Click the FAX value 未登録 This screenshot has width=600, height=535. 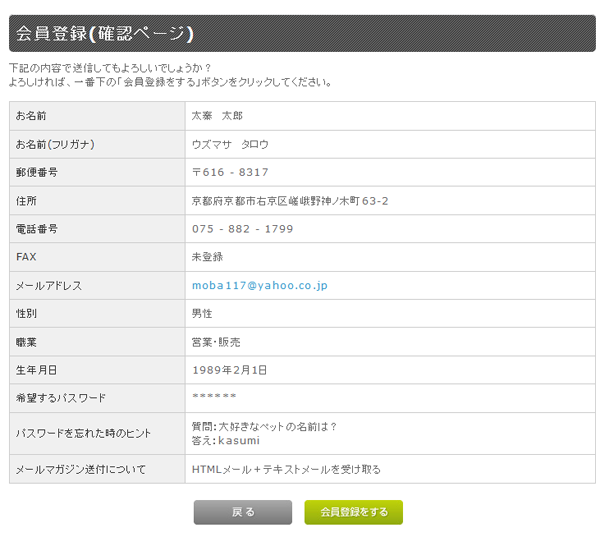[207, 257]
